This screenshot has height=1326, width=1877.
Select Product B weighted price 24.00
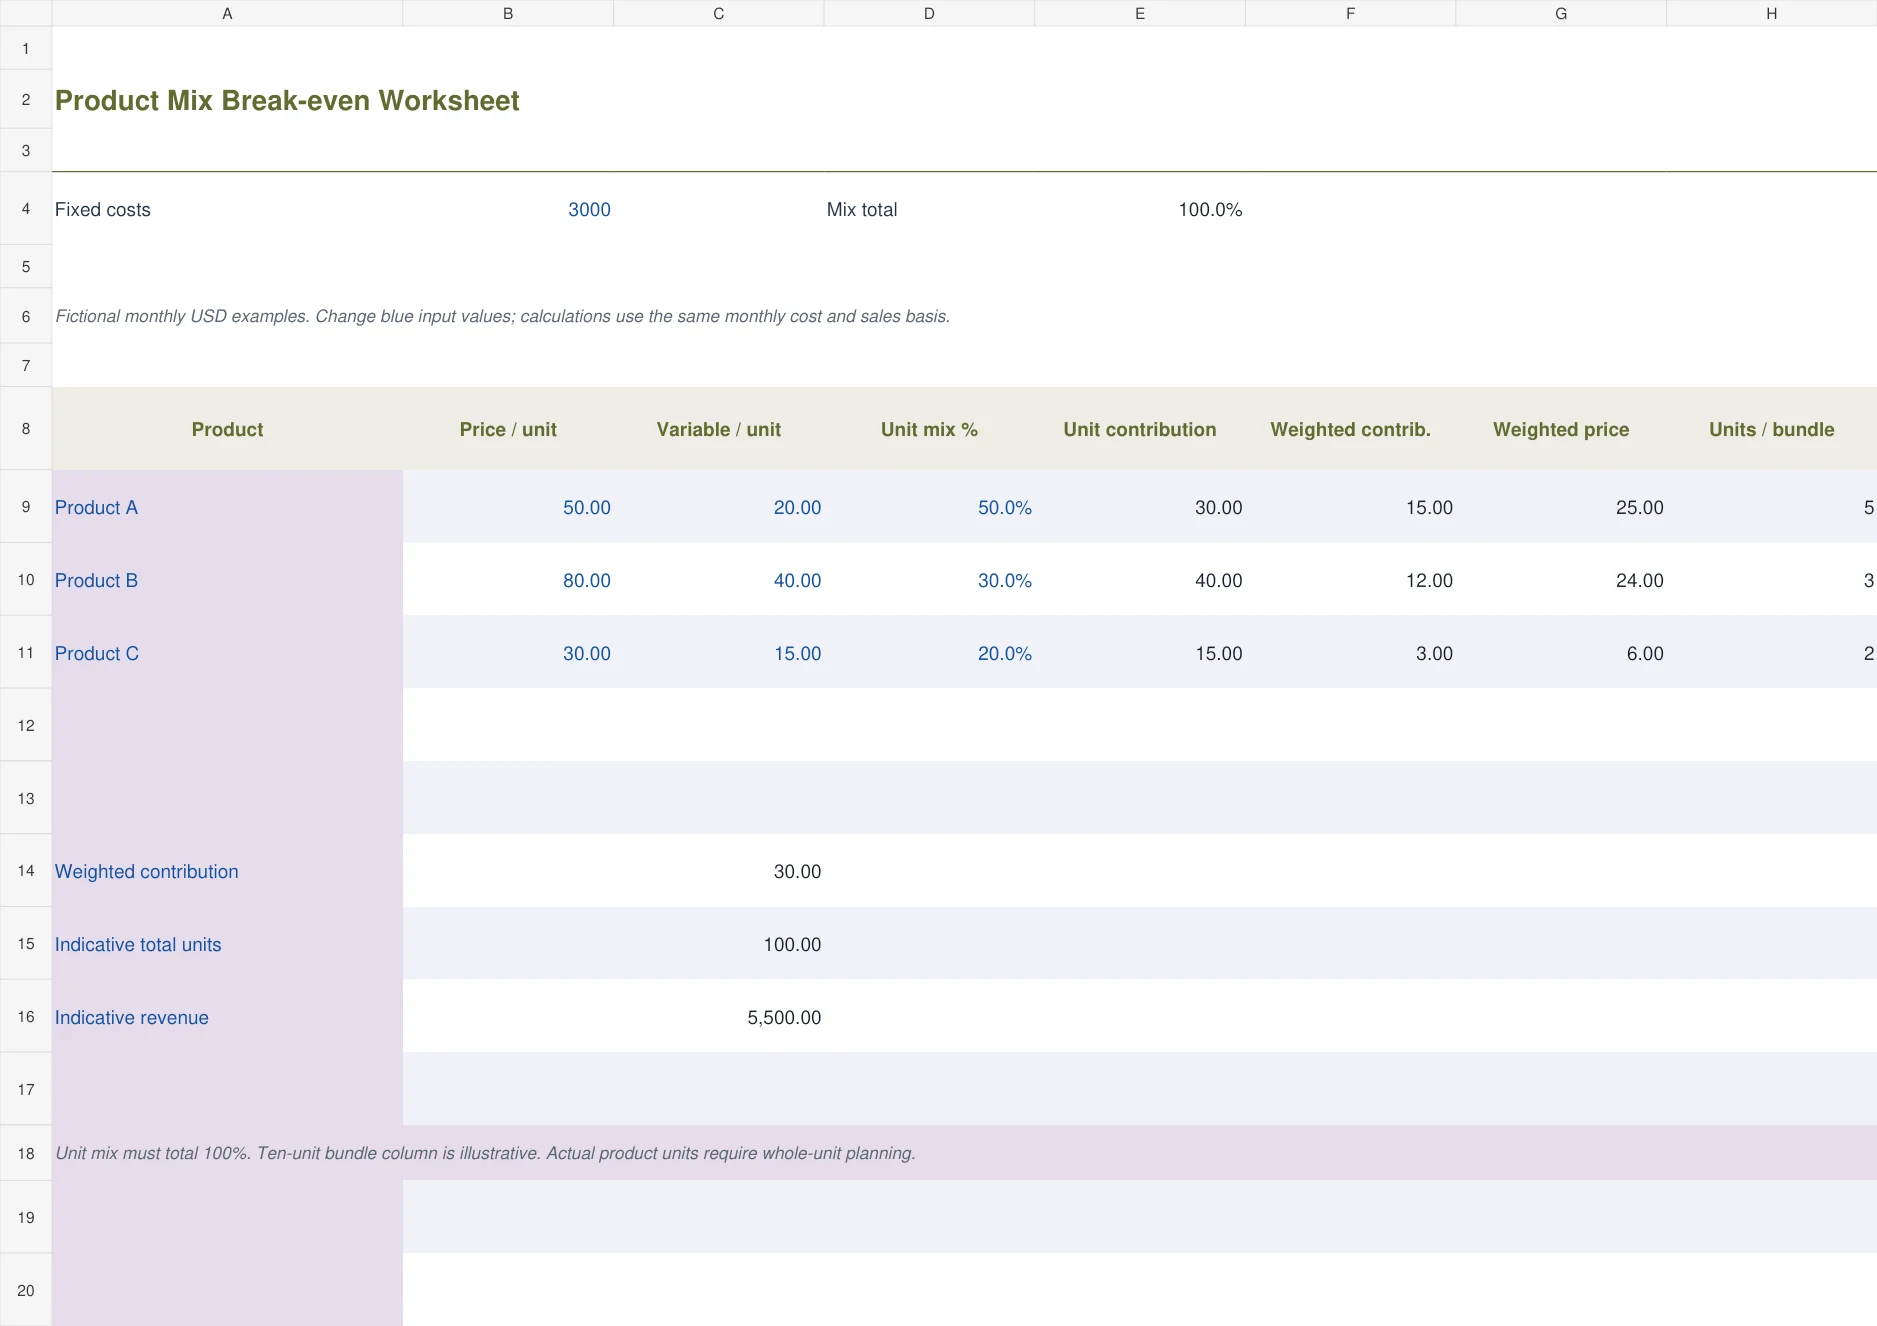(x=1561, y=580)
